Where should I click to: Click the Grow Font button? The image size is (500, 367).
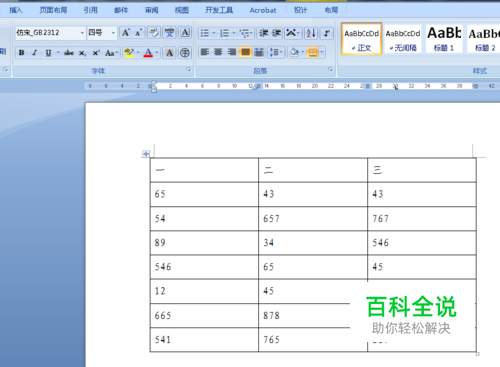[126, 33]
